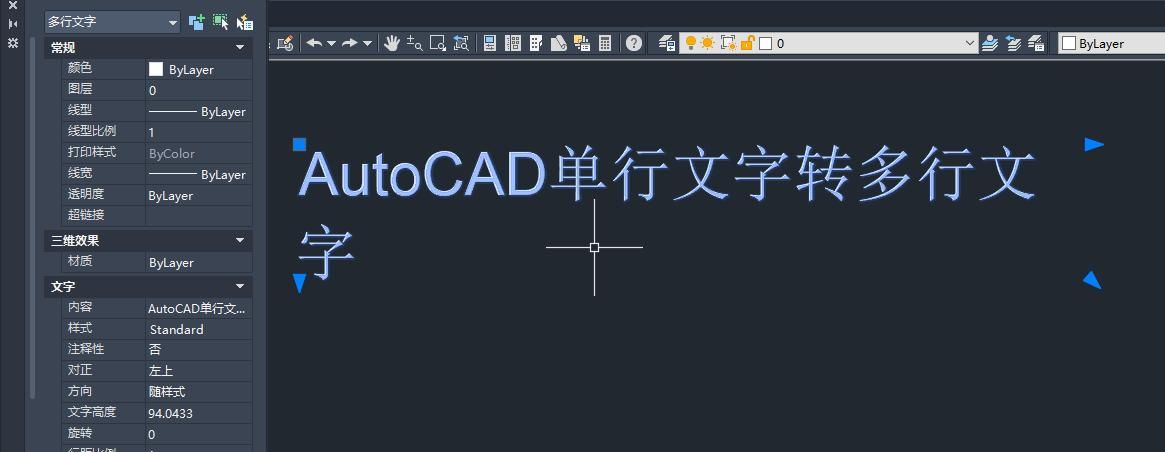Image resolution: width=1165 pixels, height=452 pixels.
Task: Open the QuickCalc calculator icon
Action: [x=605, y=43]
